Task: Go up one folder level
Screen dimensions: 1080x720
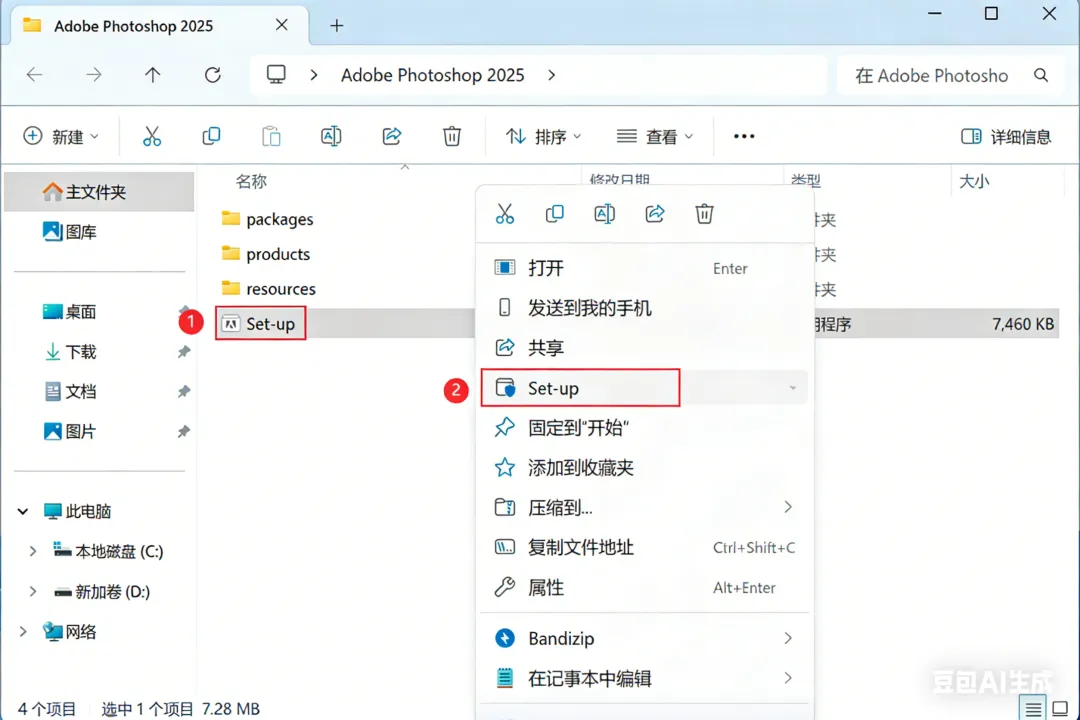Action: coord(152,74)
